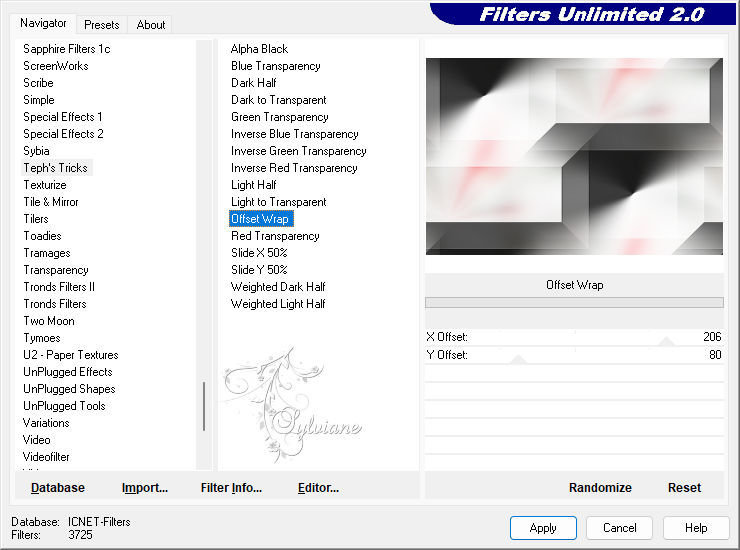Select the Simple filter category
Viewport: 740px width, 550px height.
[x=39, y=100]
